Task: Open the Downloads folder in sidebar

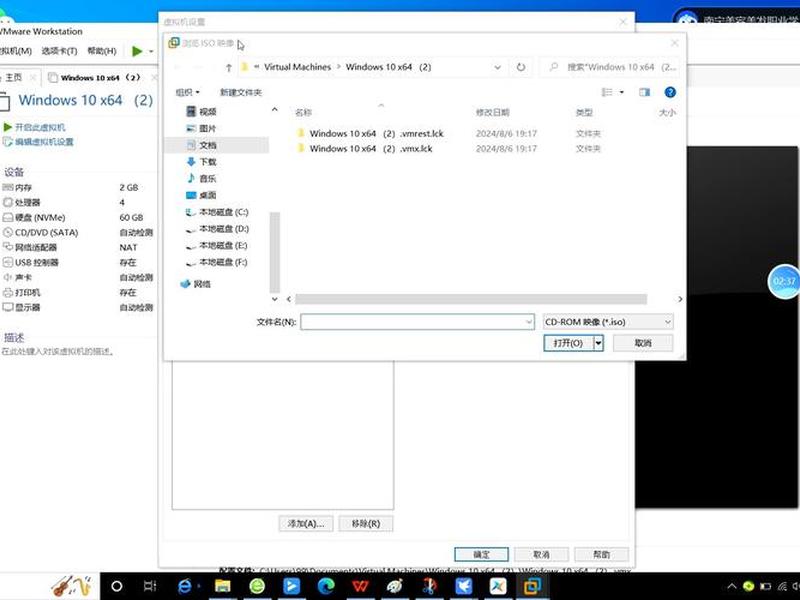Action: (x=202, y=162)
